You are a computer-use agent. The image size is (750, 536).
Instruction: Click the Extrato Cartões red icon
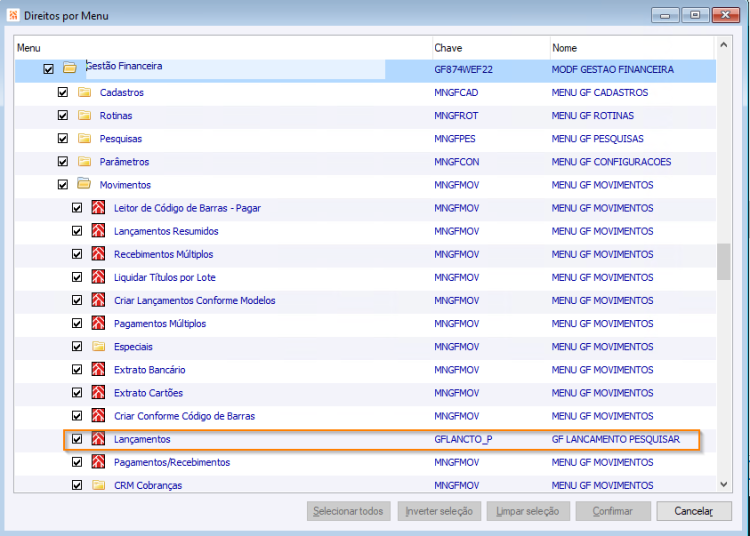click(98, 393)
